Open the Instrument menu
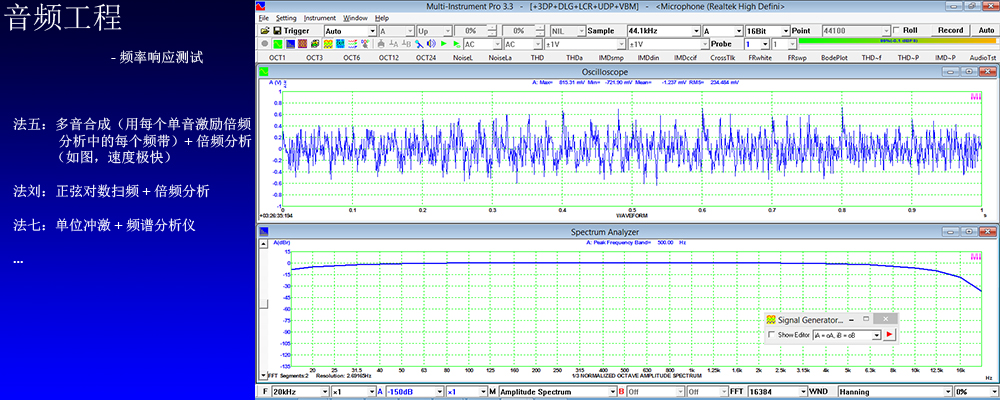Screen dimensions: 1000x400 pos(320,18)
